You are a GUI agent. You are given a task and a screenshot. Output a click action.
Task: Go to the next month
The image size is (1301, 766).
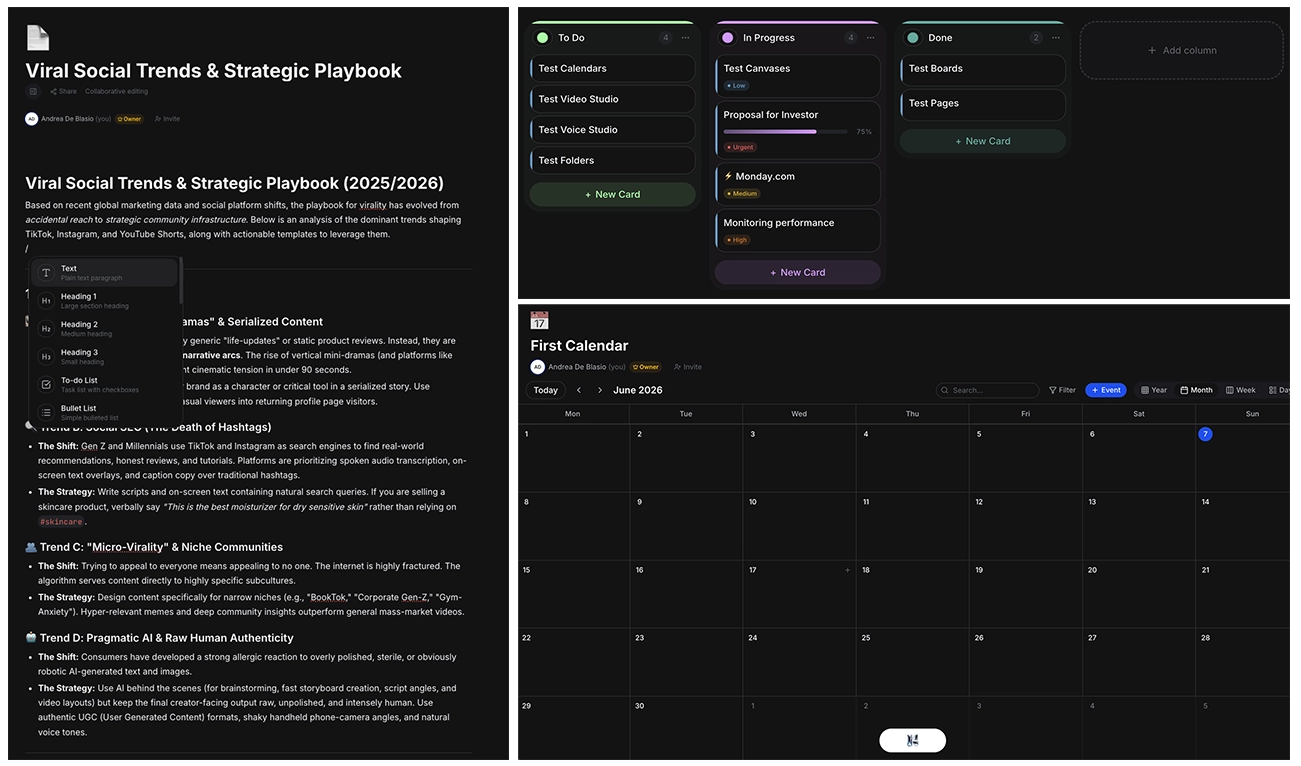600,390
